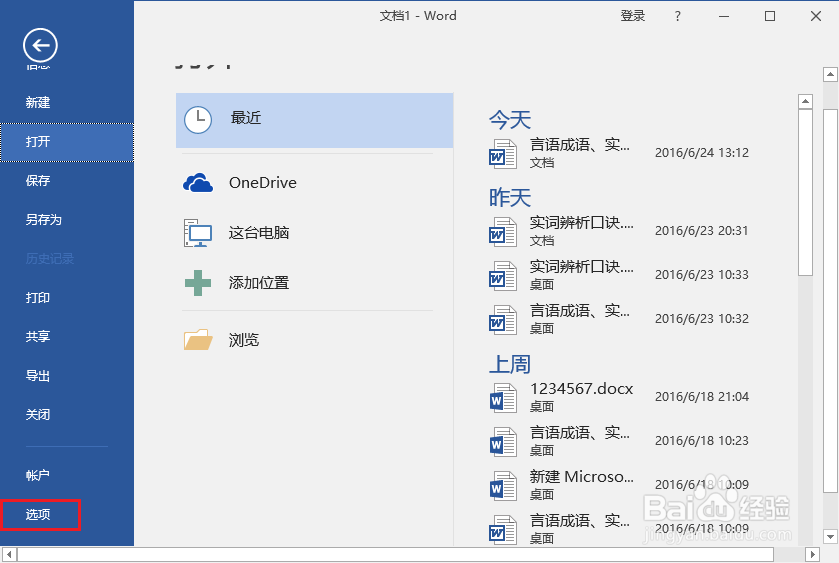Viewport: 839px width, 563px height.
Task: Select OneDrive as the open location
Action: [x=315, y=183]
